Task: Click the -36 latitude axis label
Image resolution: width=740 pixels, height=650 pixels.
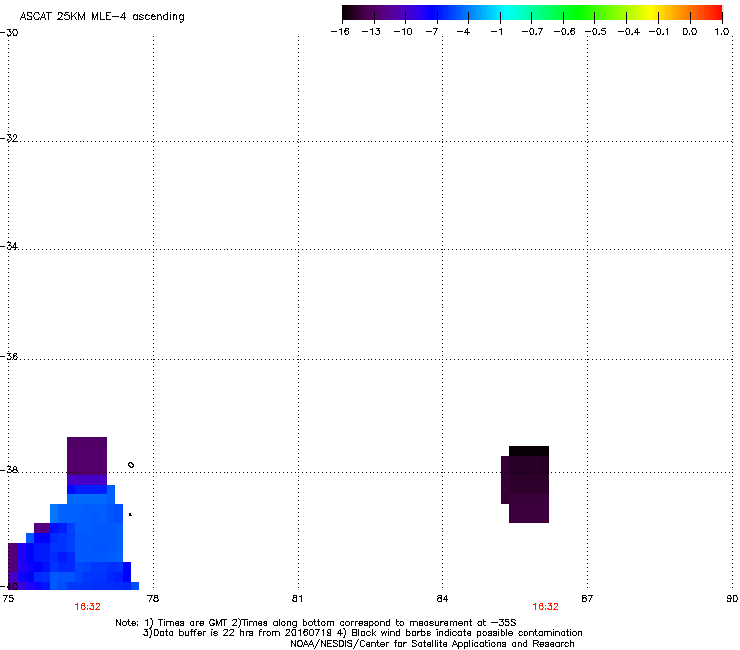Action: (x=9, y=356)
